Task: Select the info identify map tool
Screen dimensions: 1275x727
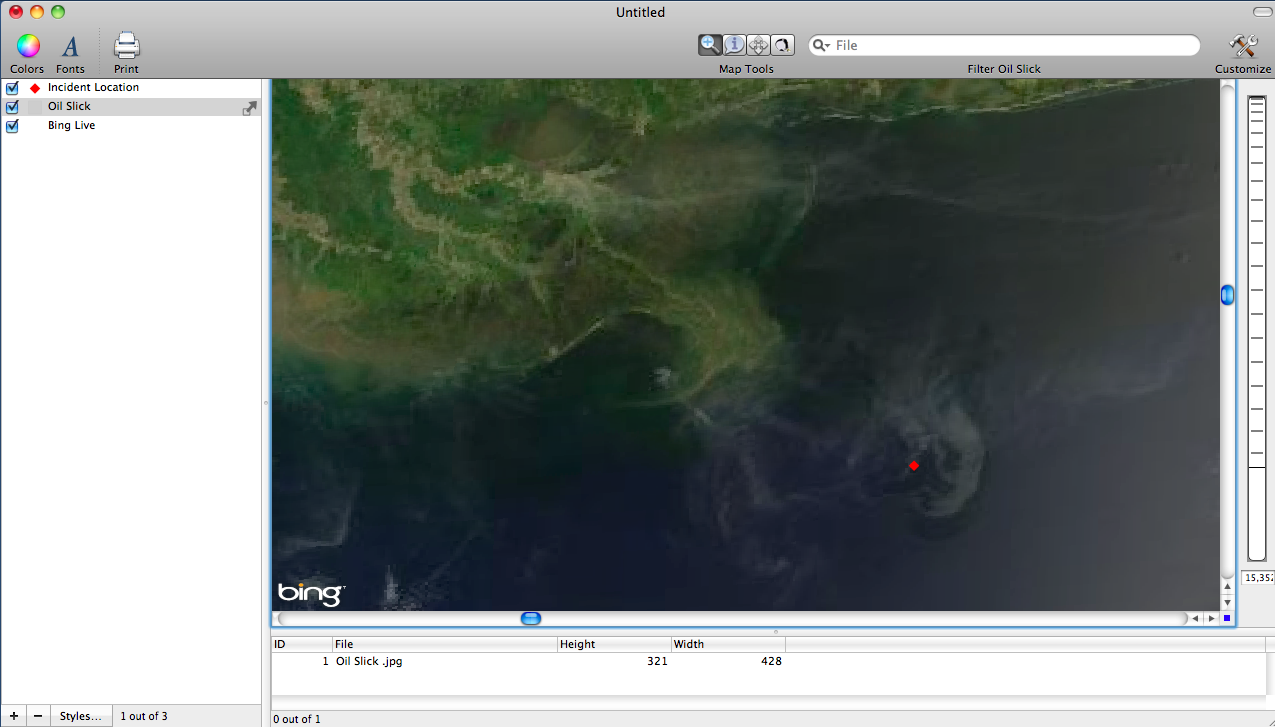Action: click(734, 45)
